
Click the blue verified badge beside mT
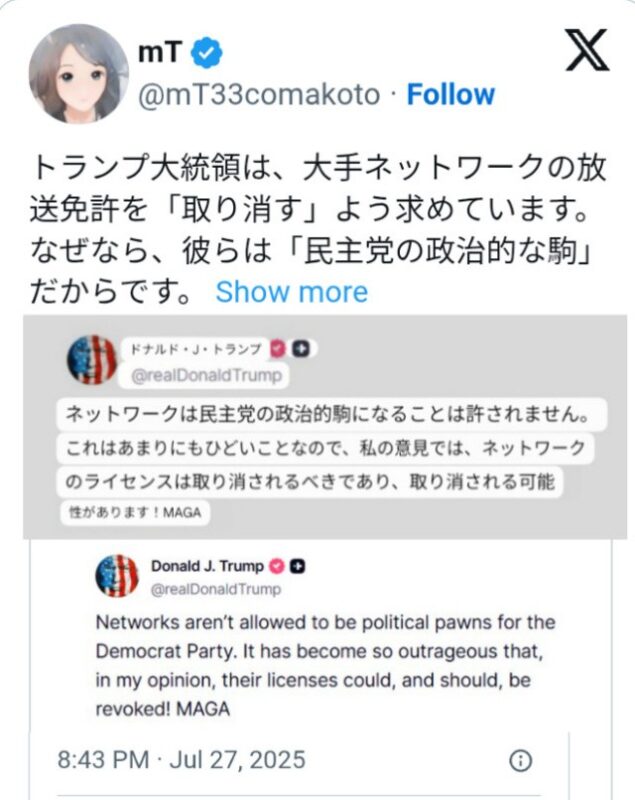pos(207,52)
